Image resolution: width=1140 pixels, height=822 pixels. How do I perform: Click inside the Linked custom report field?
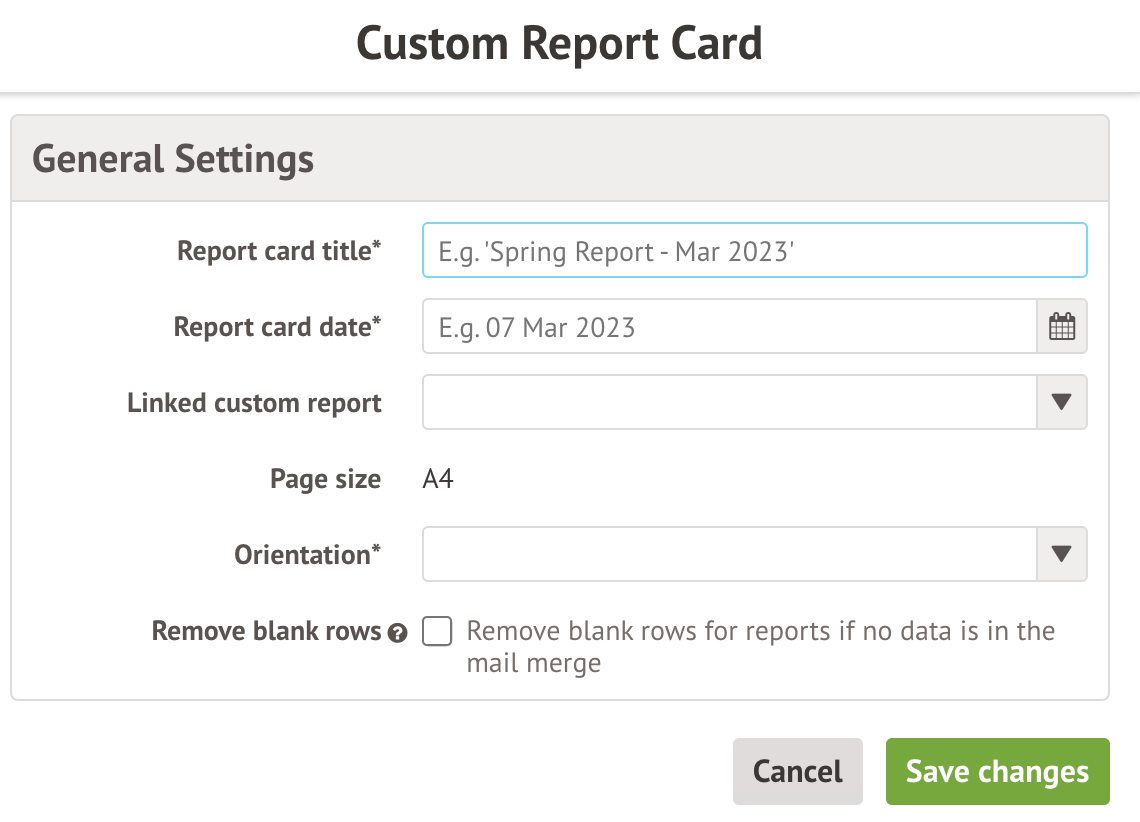(x=729, y=402)
